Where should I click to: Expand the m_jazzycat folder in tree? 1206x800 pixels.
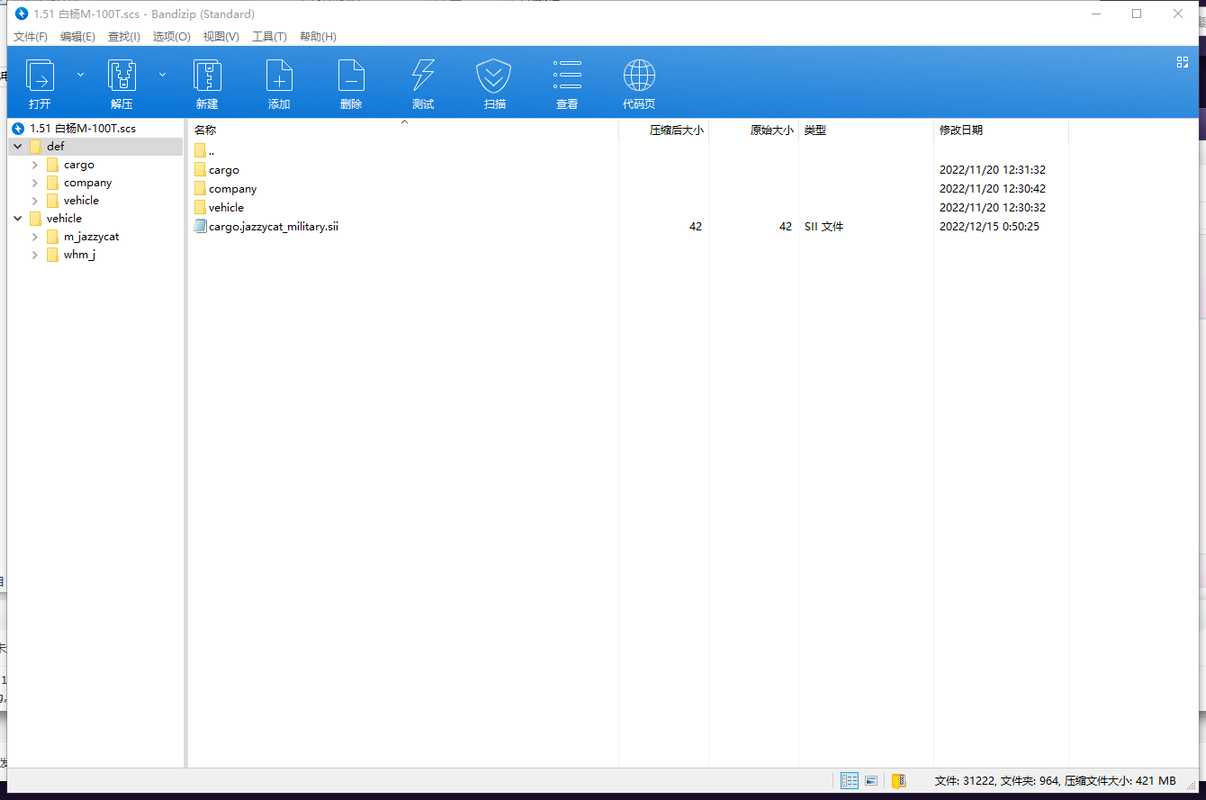coord(35,237)
